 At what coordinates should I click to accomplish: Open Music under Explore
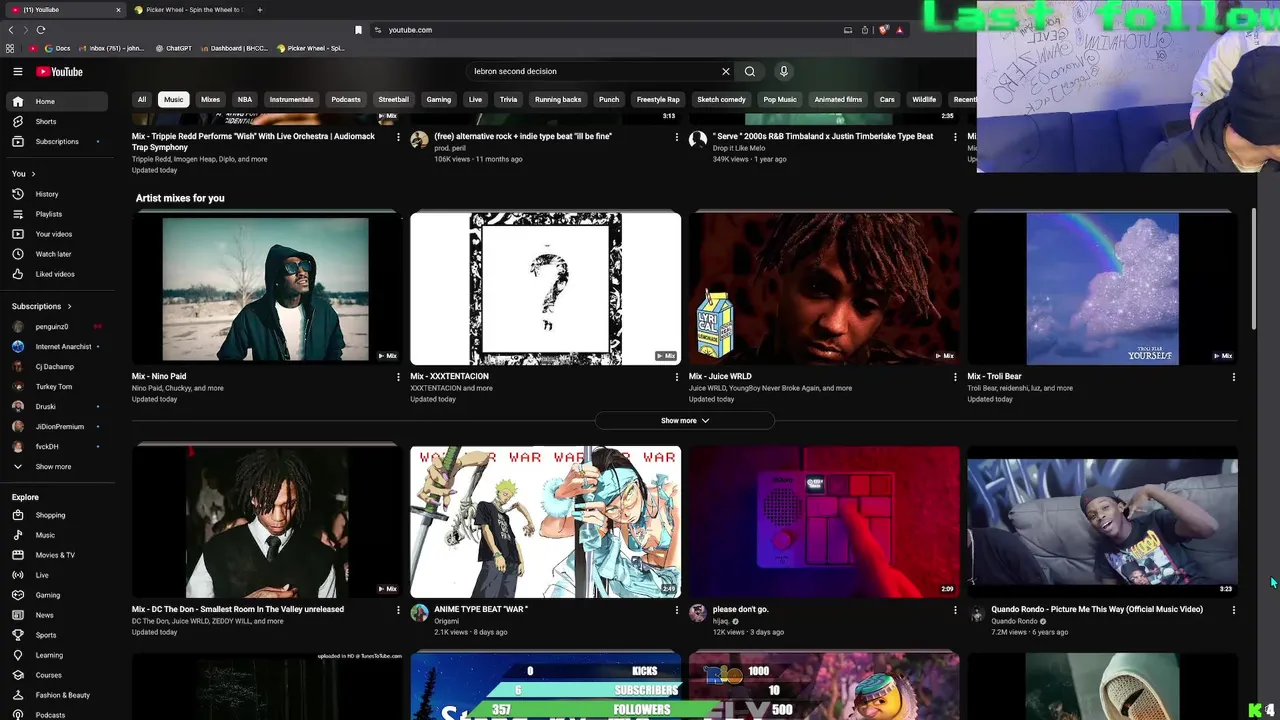tap(58, 535)
